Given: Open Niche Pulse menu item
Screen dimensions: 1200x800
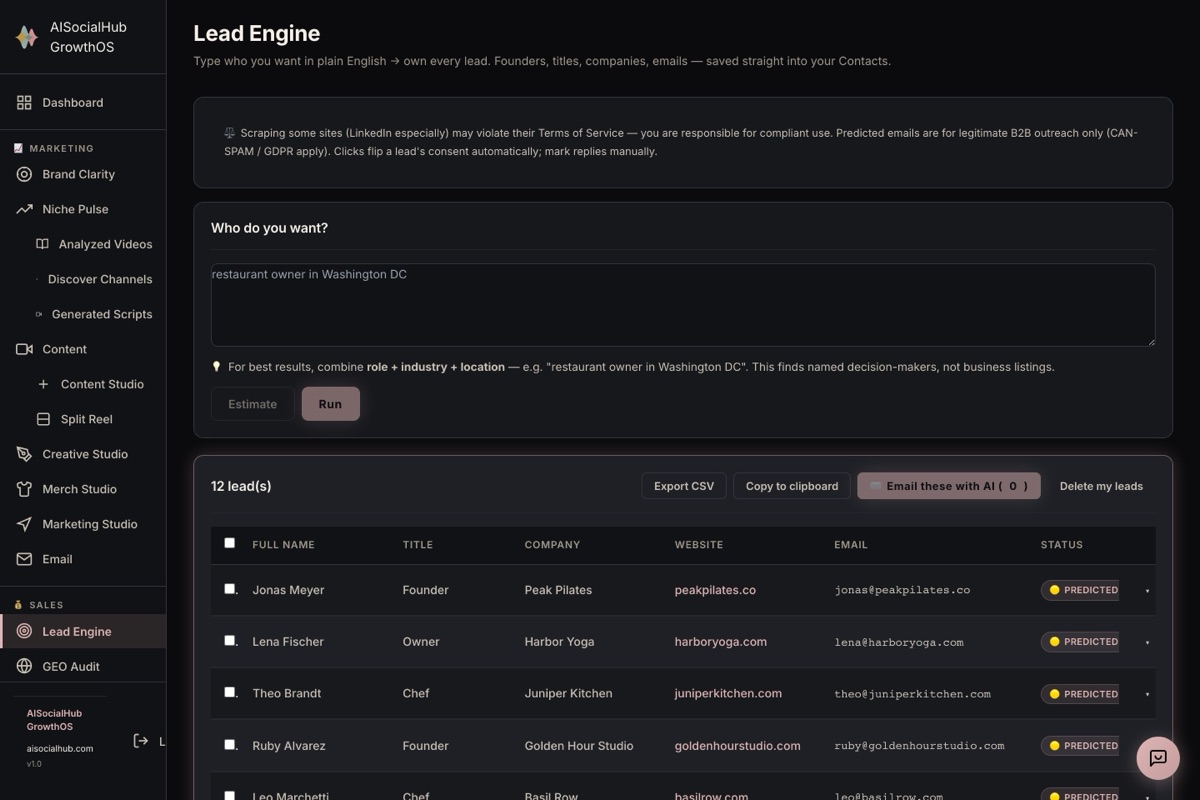Looking at the screenshot, I should (83, 209).
